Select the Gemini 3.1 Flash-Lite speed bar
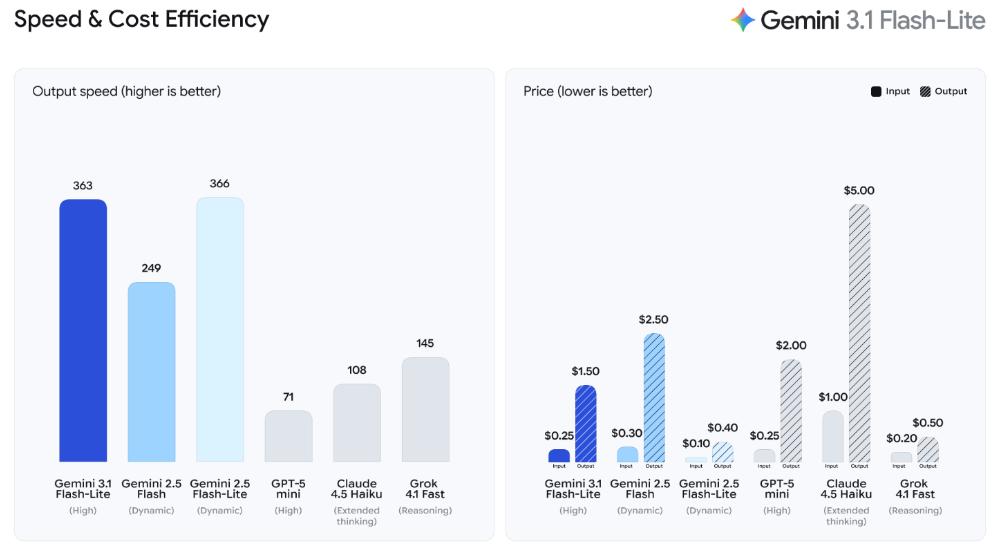Image resolution: width=1000 pixels, height=557 pixels. pyautogui.click(x=83, y=330)
